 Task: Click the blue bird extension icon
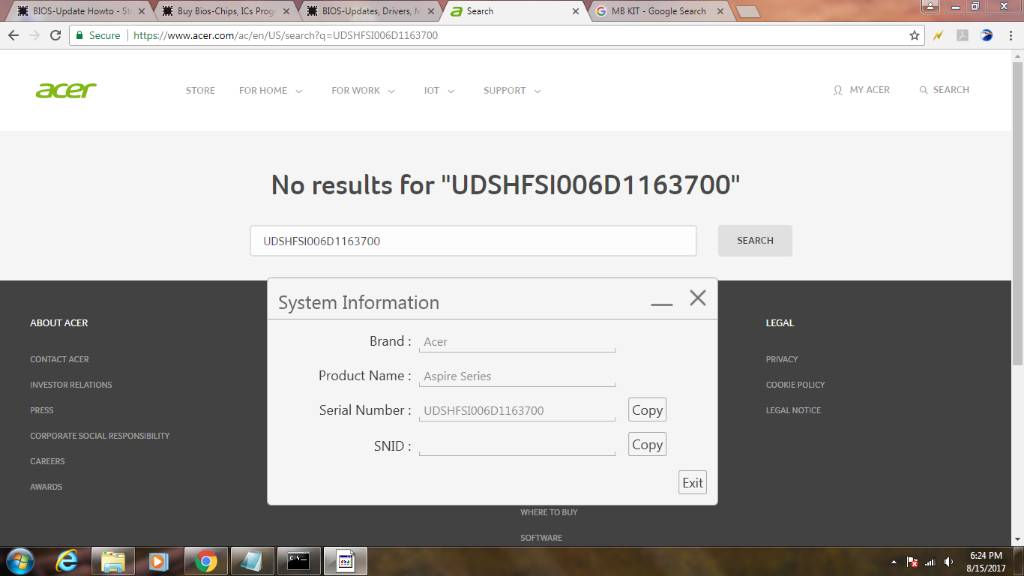click(987, 35)
